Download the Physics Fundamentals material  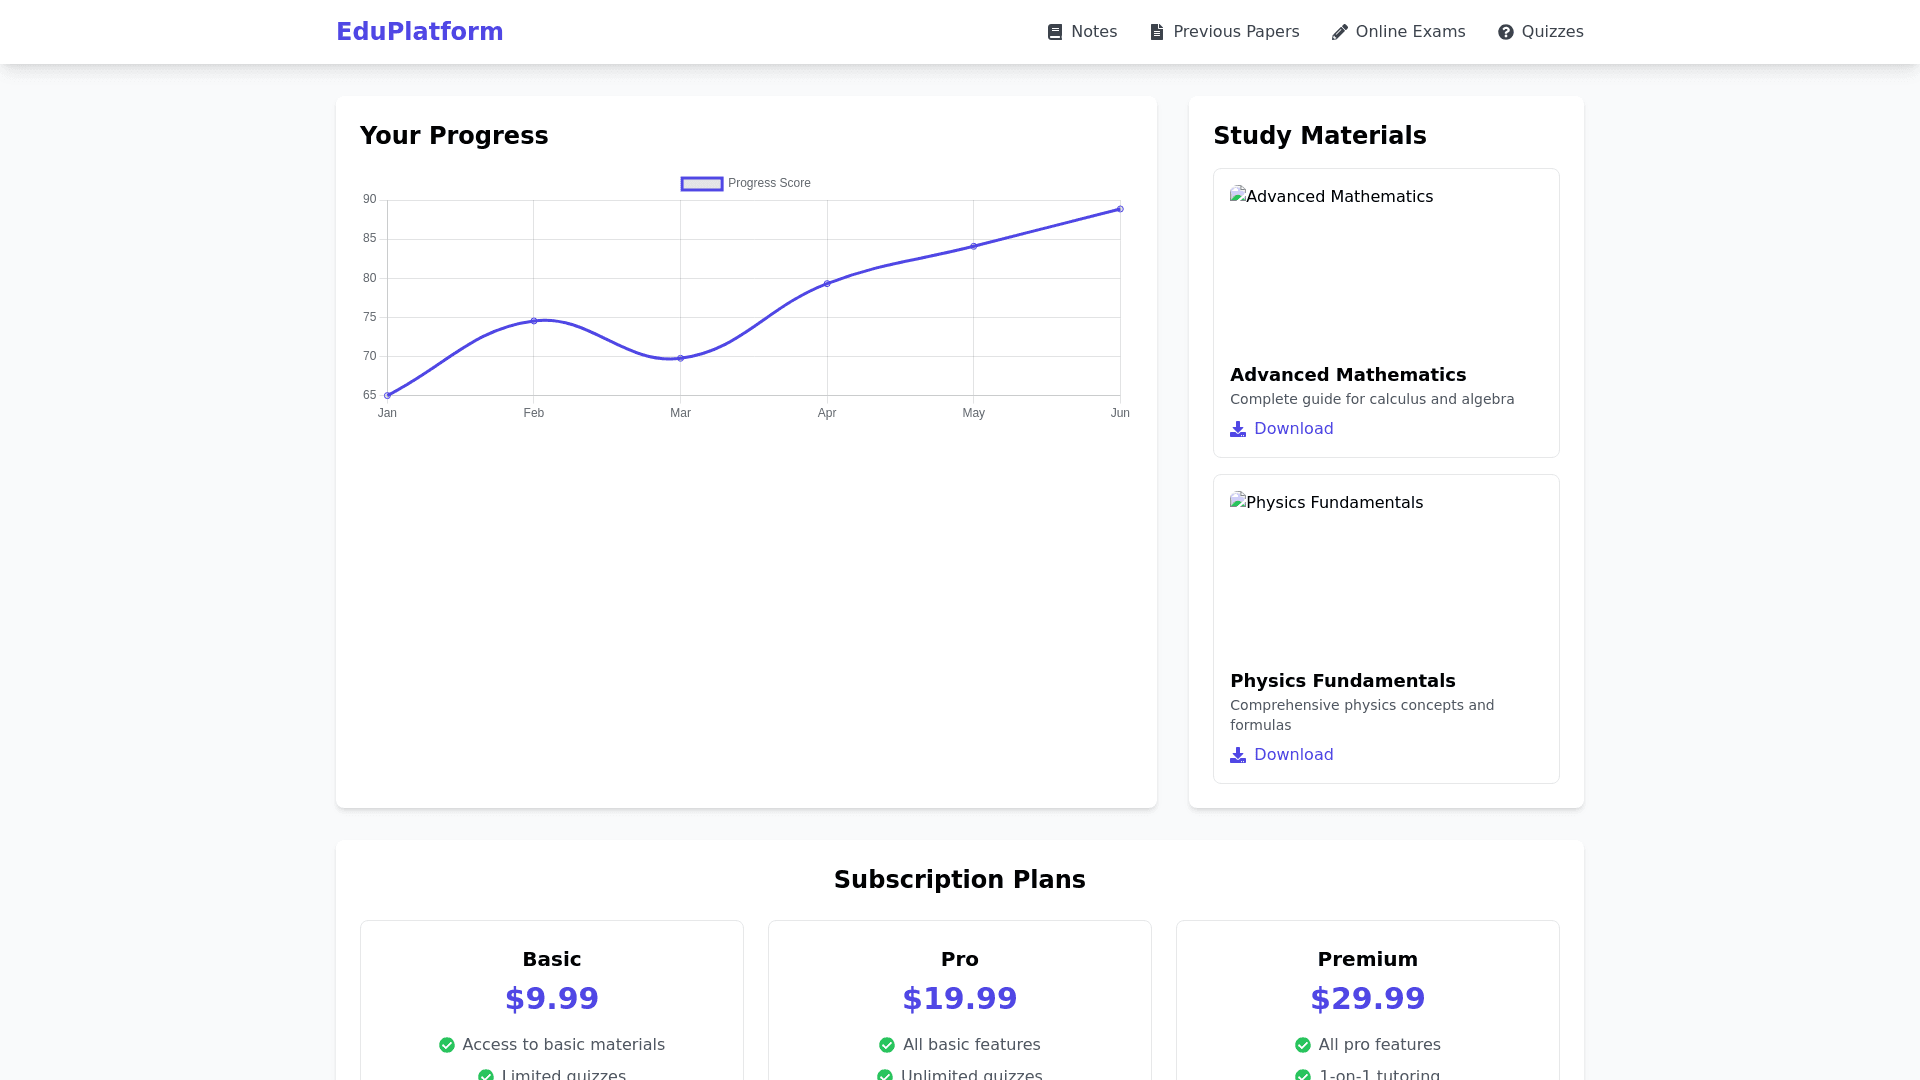coord(1293,755)
